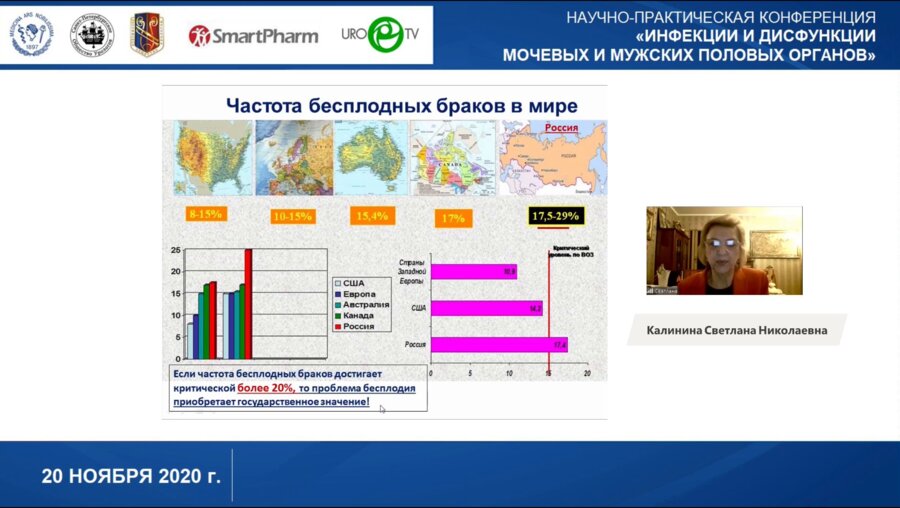Click the magenta Россия horizontal bar
This screenshot has width=900, height=508.
pos(499,345)
